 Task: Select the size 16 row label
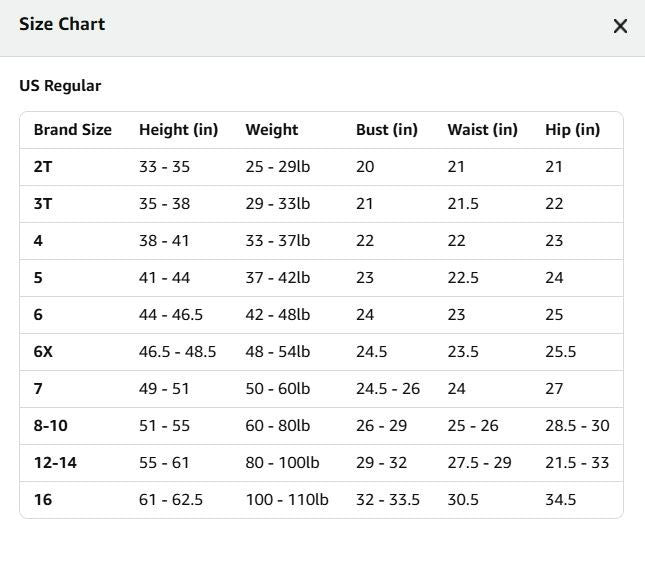tap(43, 500)
